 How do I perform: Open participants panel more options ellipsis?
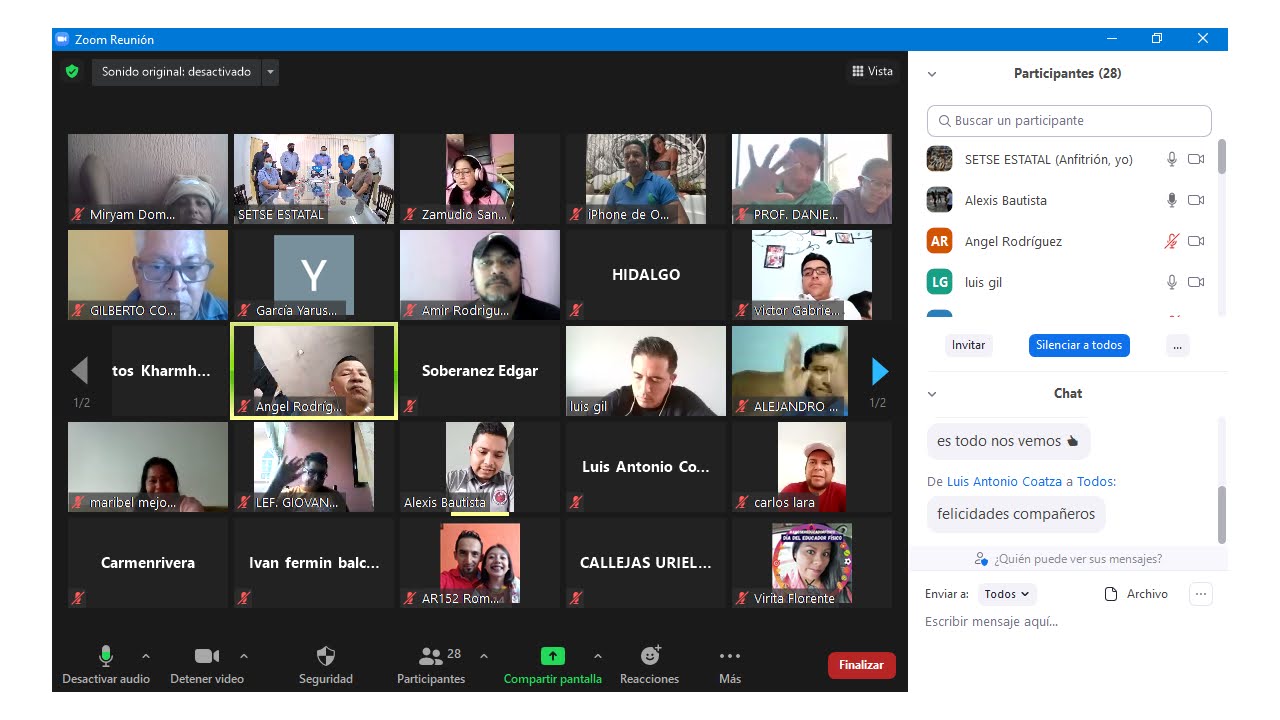(1177, 345)
